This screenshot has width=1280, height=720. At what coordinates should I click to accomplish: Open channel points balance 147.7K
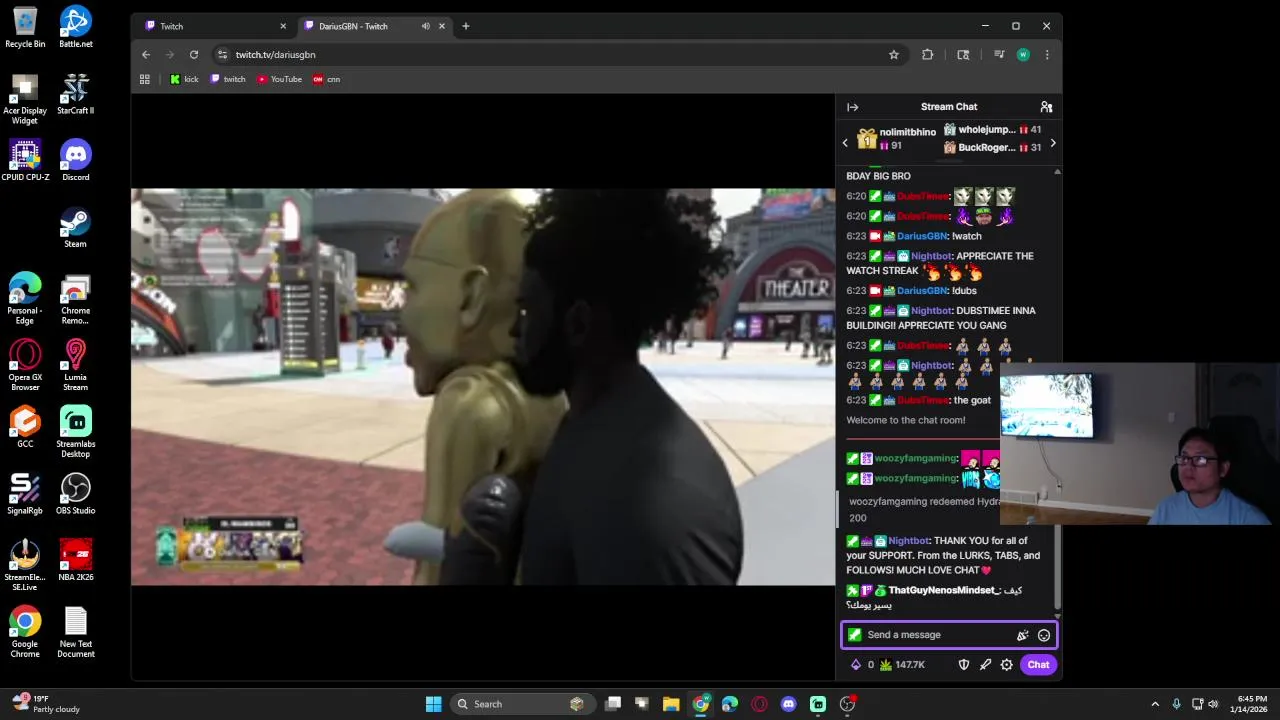[x=902, y=665]
